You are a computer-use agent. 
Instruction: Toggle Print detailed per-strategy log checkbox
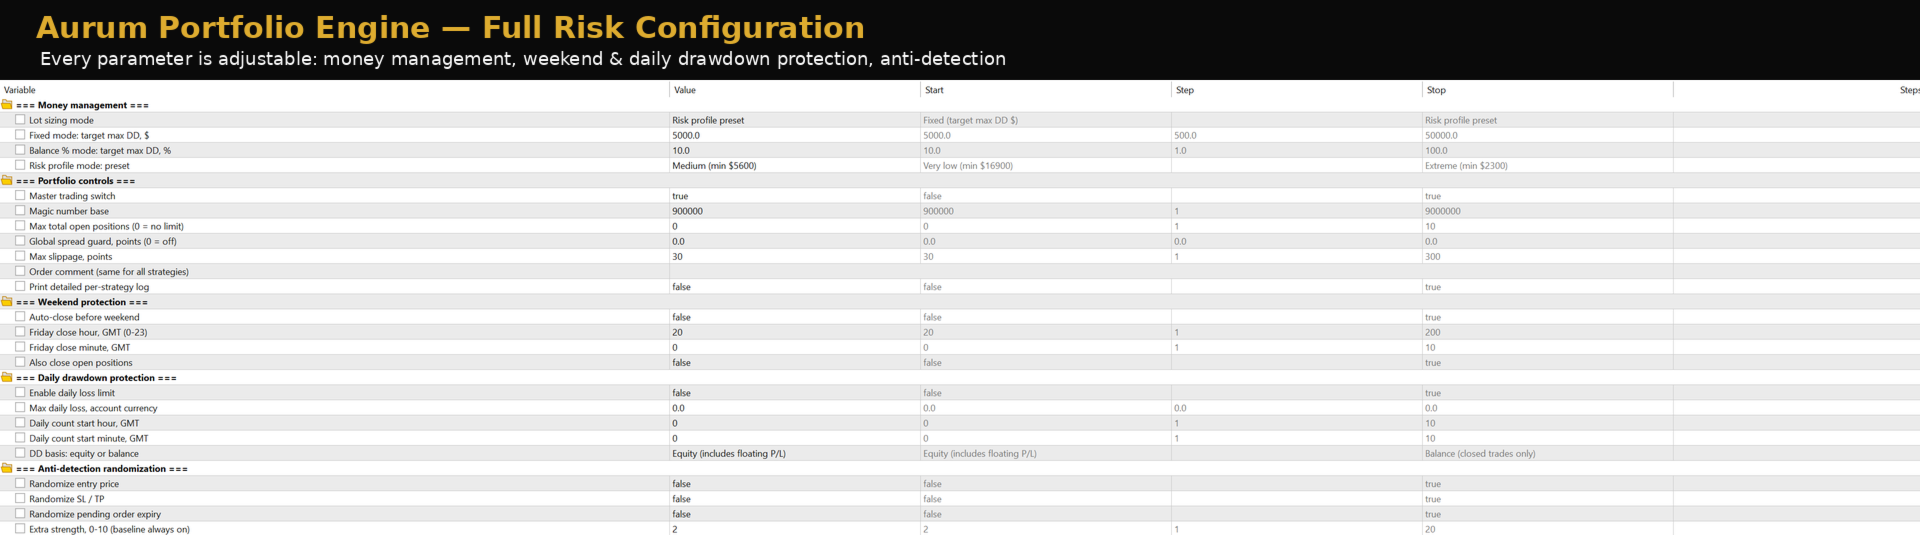pos(20,287)
